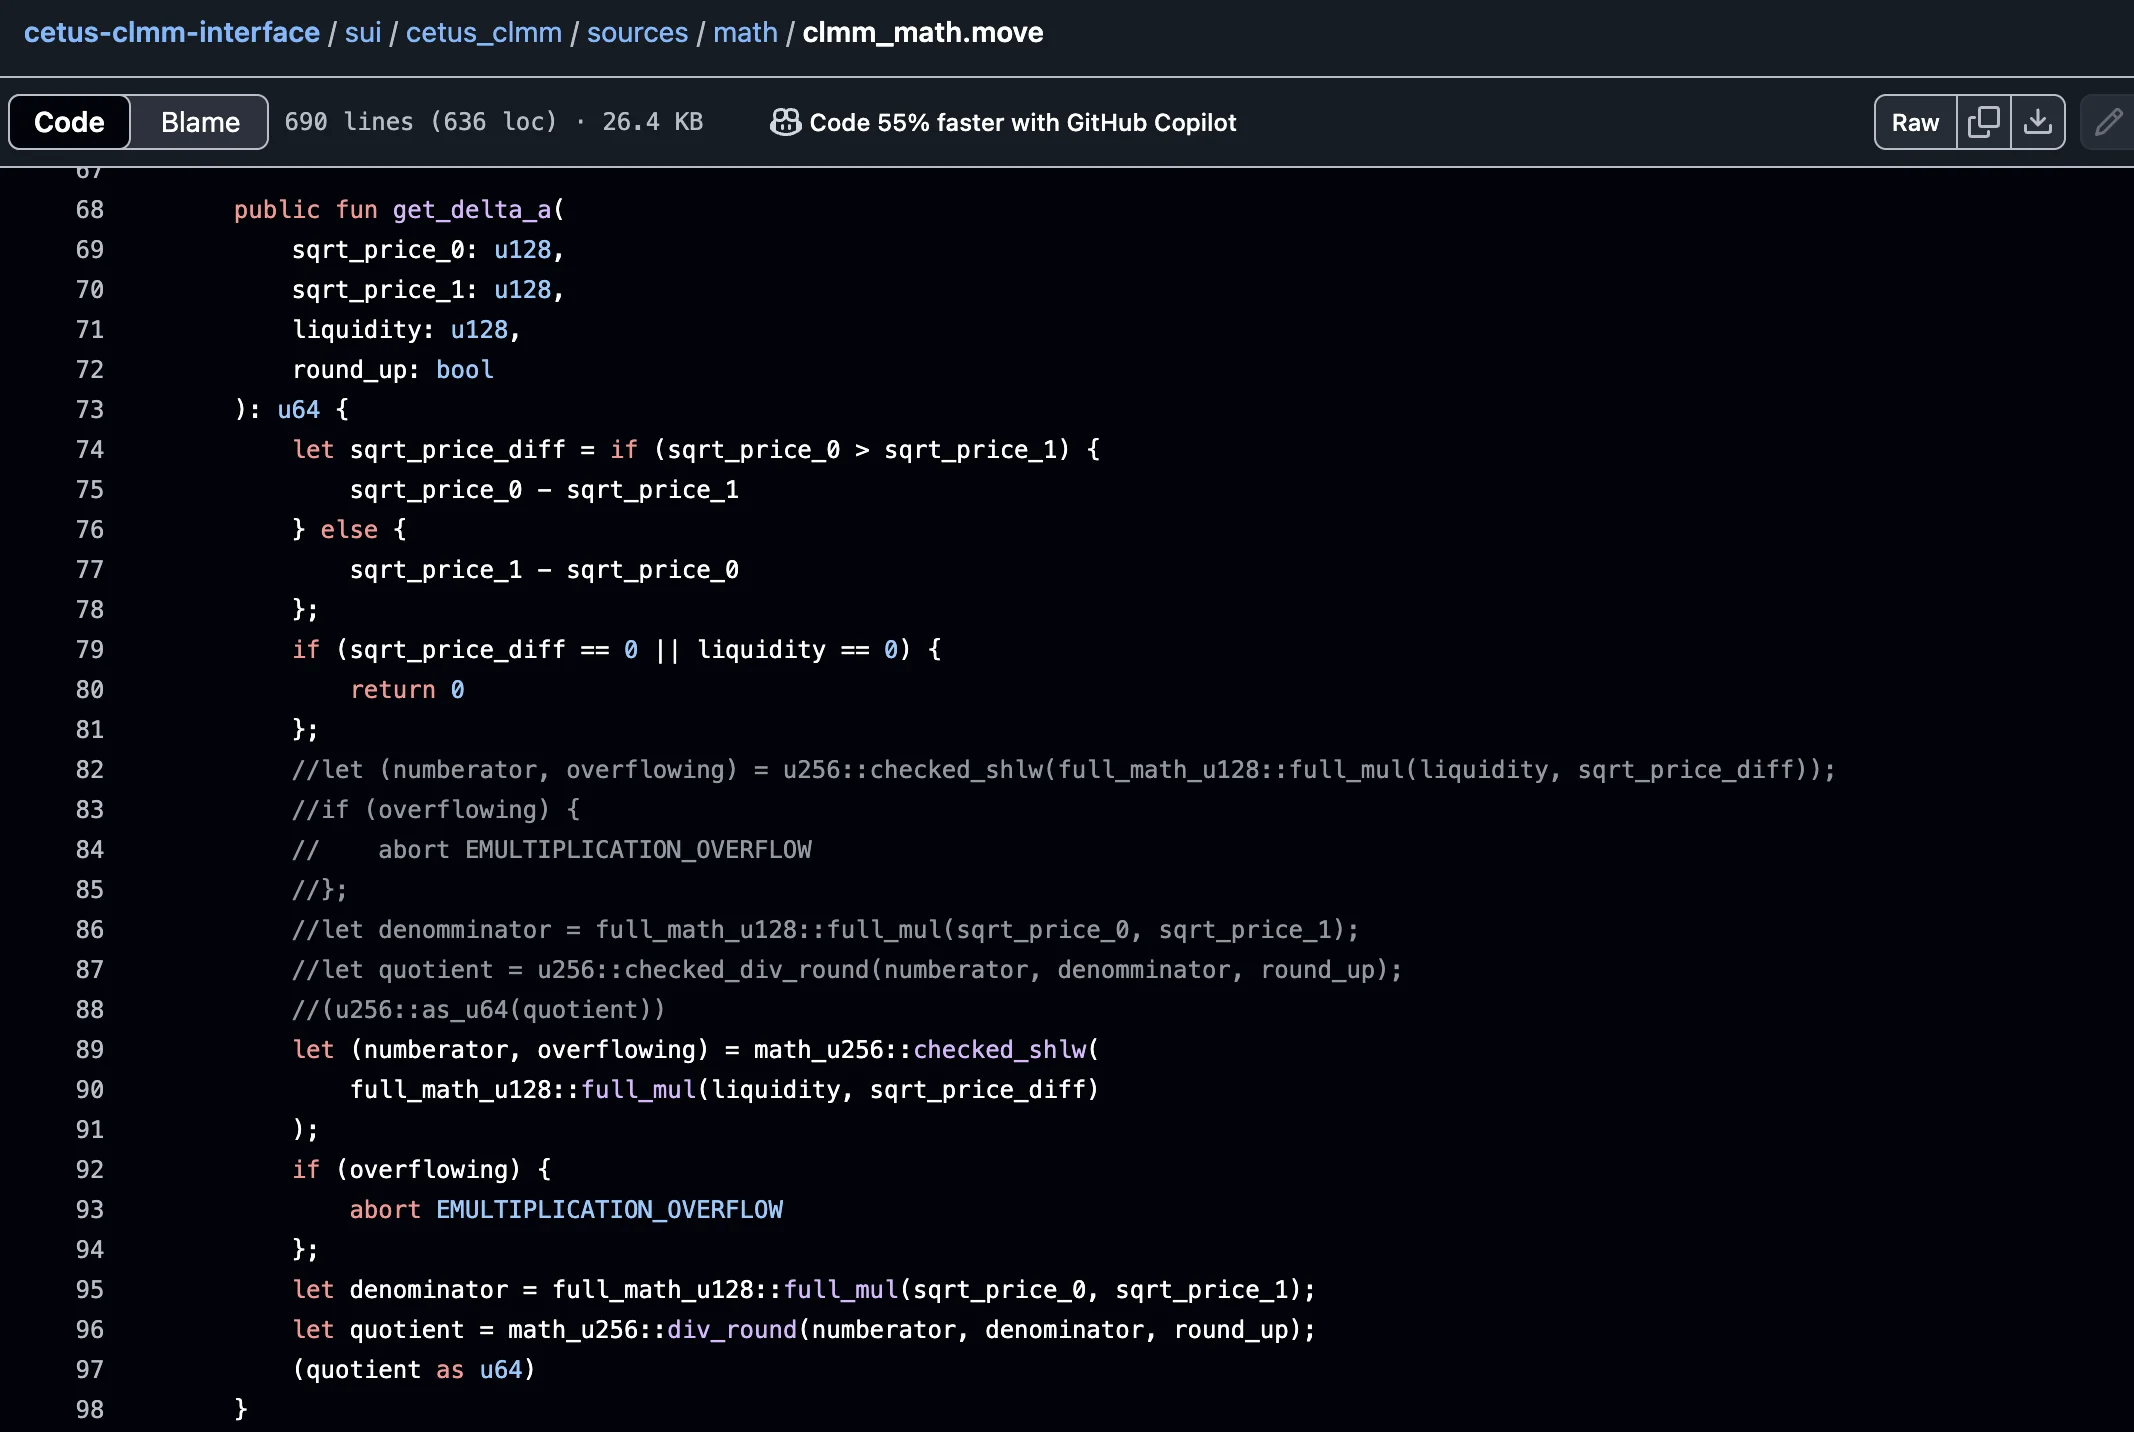The image size is (2134, 1432).
Task: Open cetus-clmm-interface repository breadcrumb
Action: (x=171, y=32)
